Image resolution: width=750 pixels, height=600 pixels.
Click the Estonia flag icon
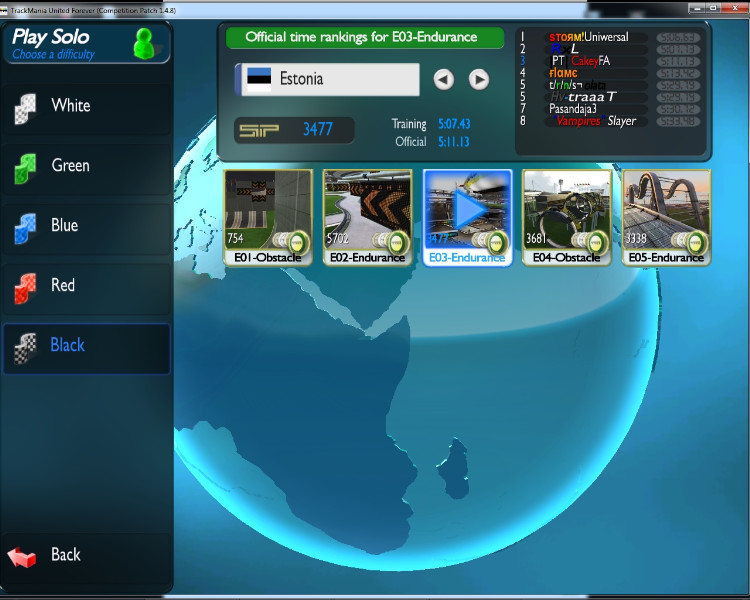pyautogui.click(x=259, y=79)
